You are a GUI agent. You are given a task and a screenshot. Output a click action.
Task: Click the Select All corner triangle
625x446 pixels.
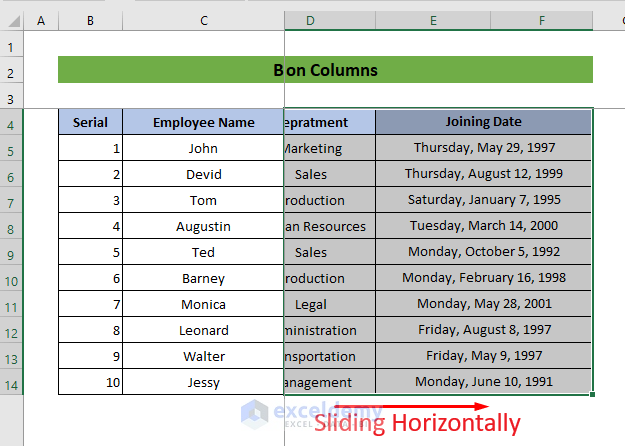[12, 20]
